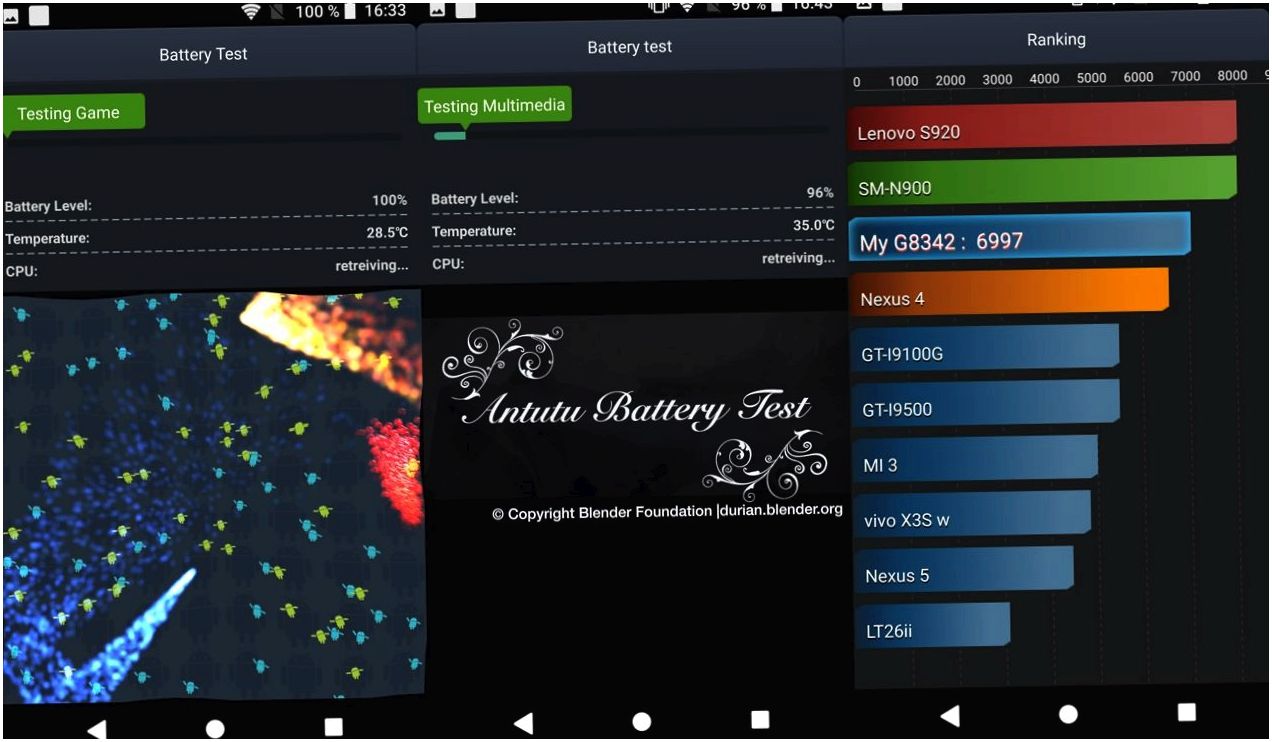Click the 5000 mark on ranking axis
This screenshot has height=742, width=1272.
(1091, 78)
